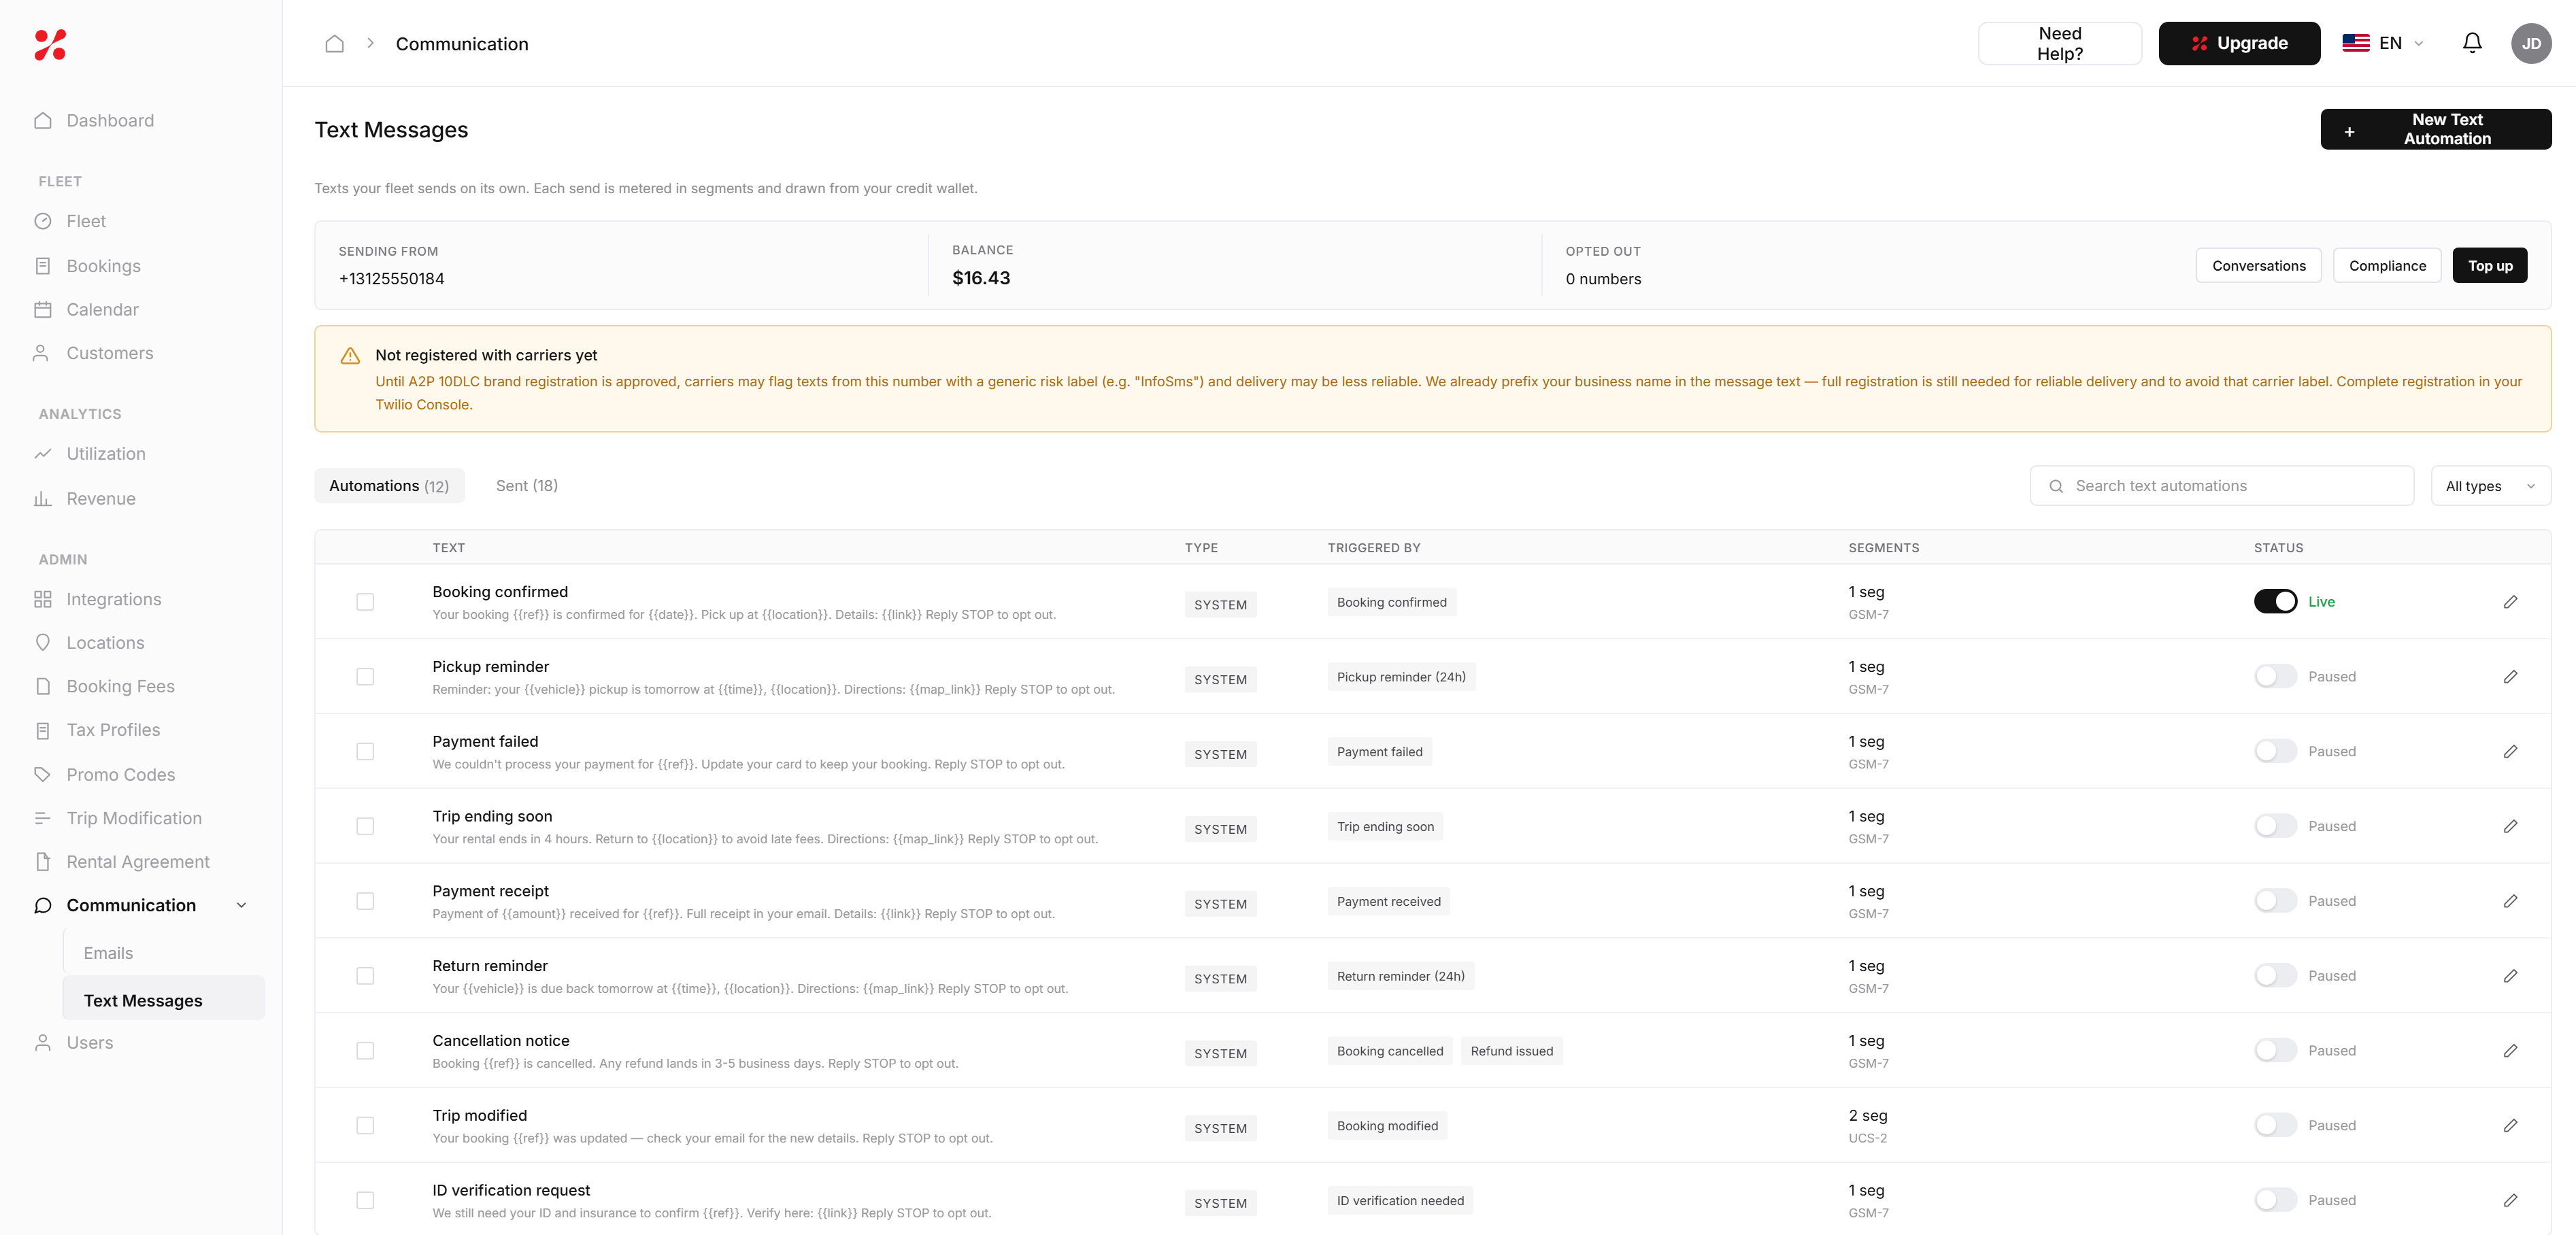Open the EN language selector
This screenshot has height=1235, width=2576.
pos(2383,43)
